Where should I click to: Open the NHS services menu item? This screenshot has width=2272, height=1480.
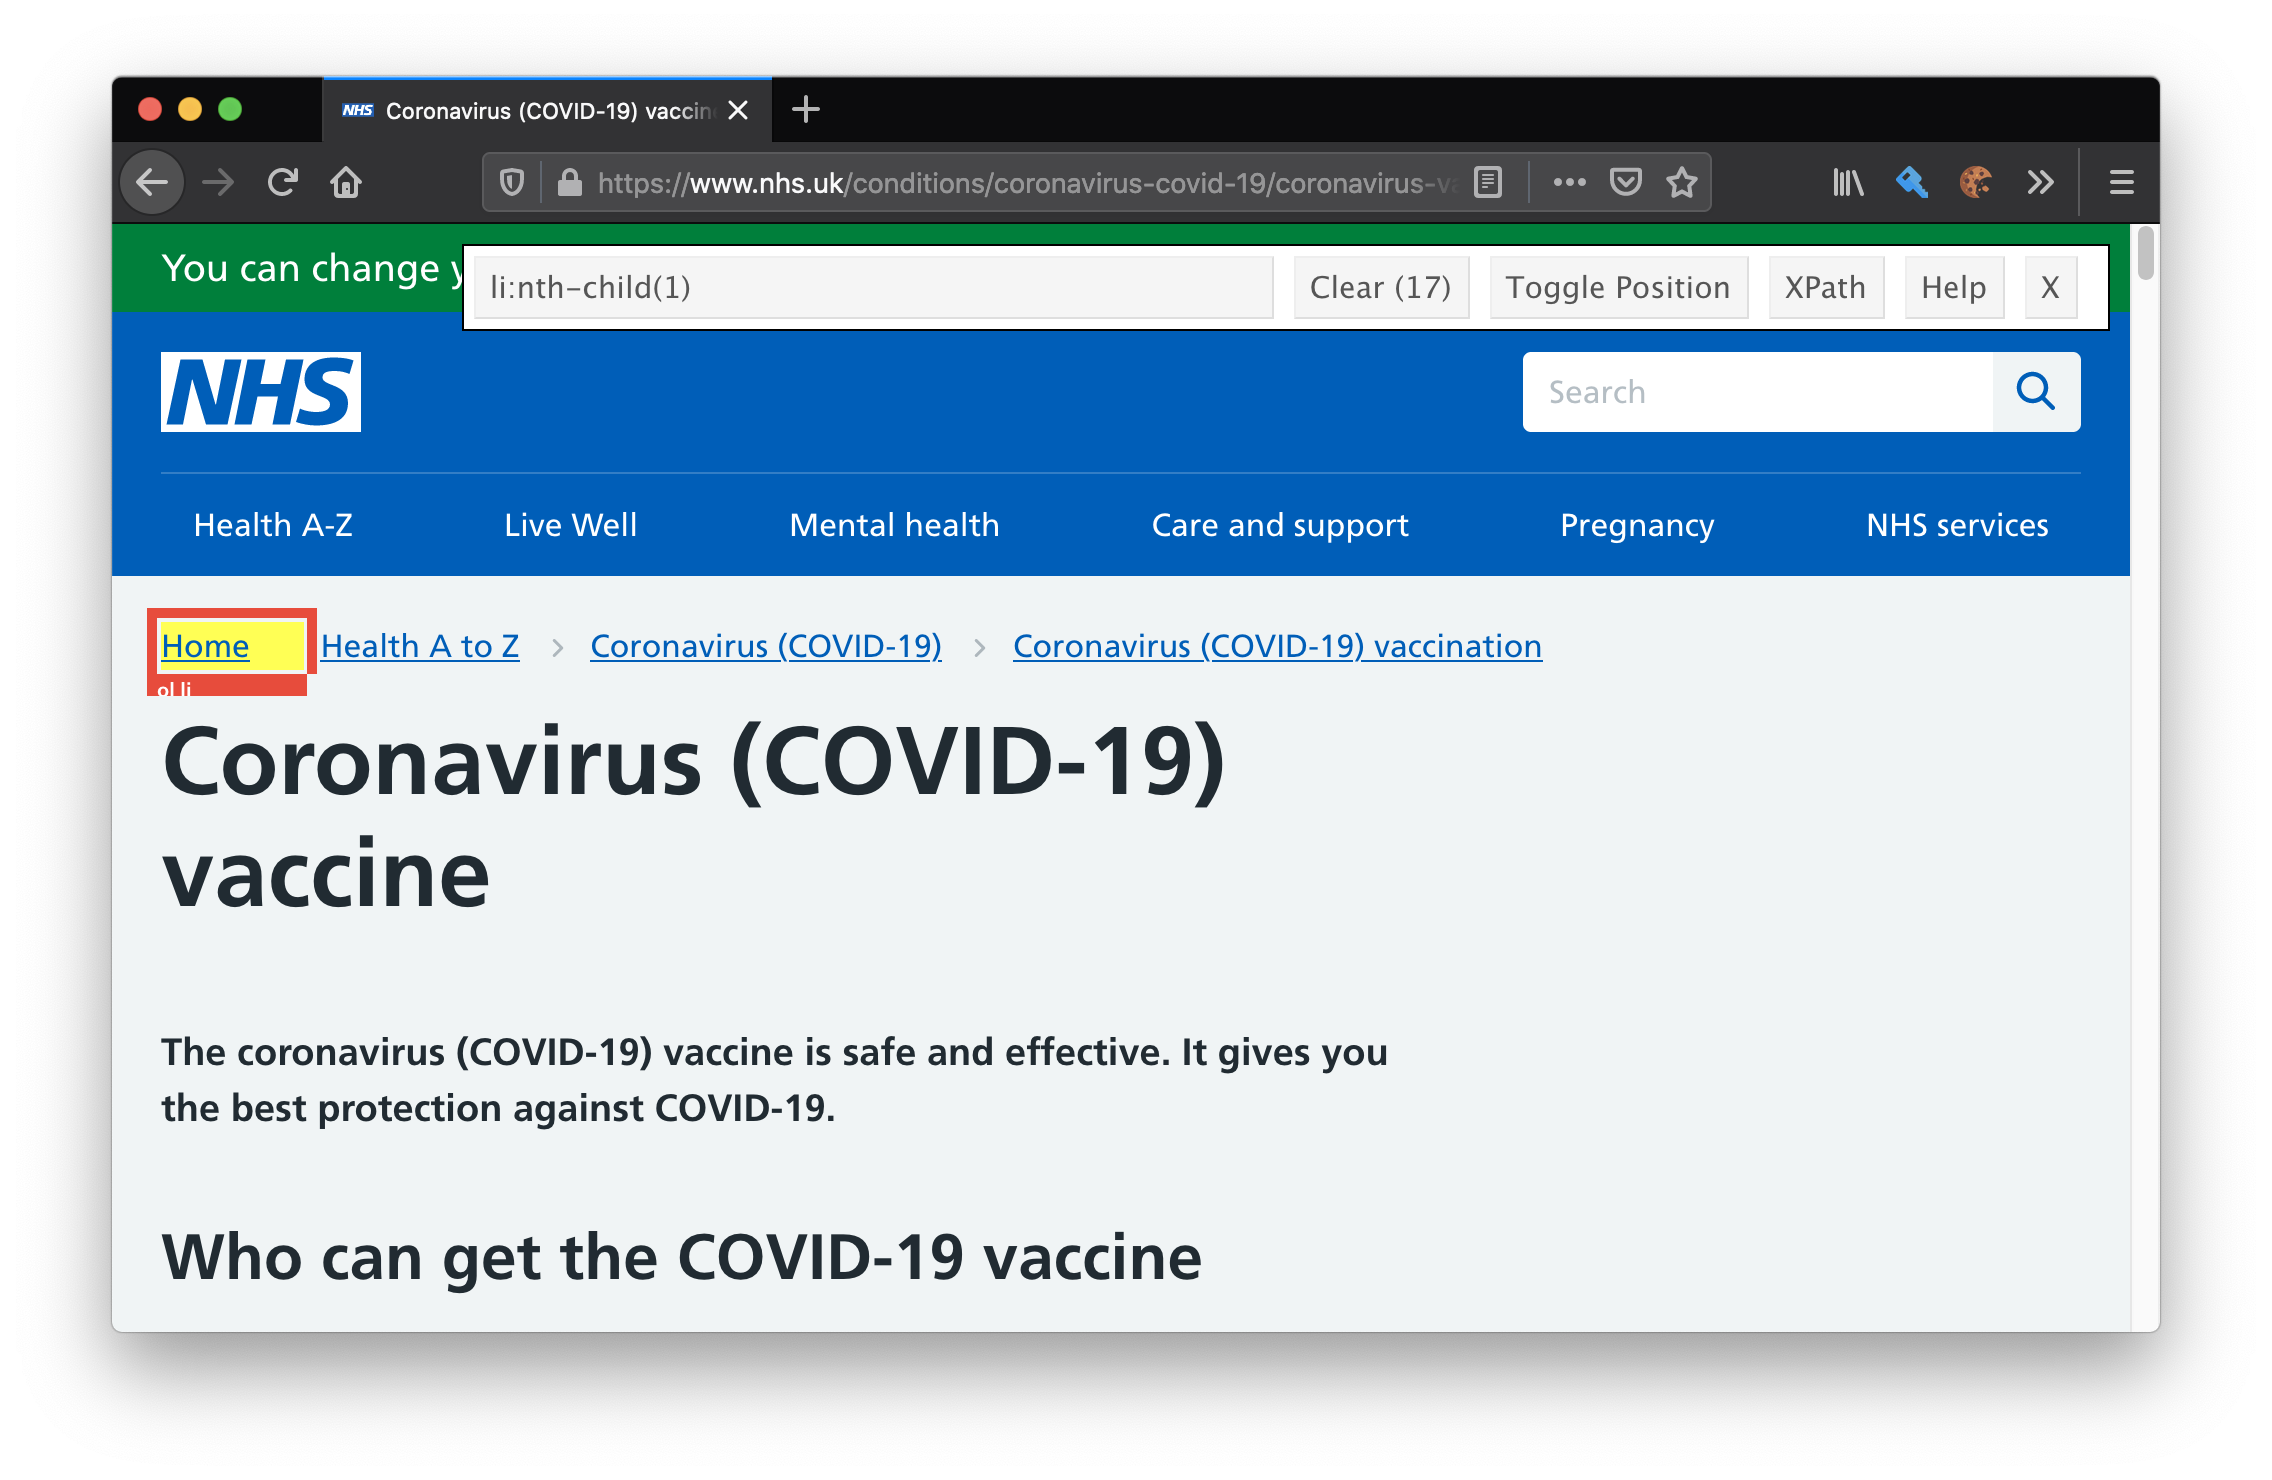[1958, 525]
